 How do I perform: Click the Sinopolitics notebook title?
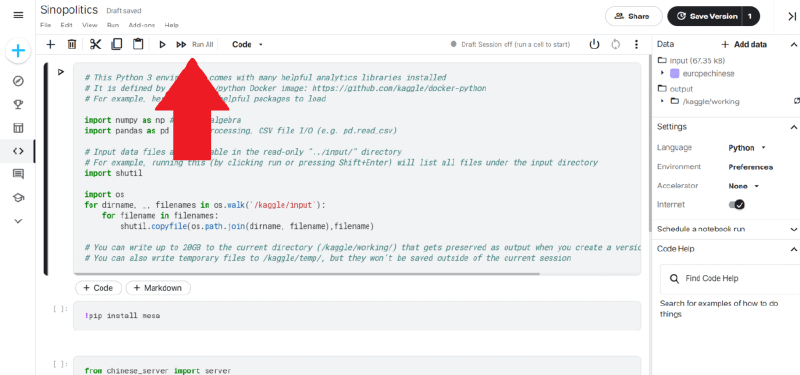[69, 10]
